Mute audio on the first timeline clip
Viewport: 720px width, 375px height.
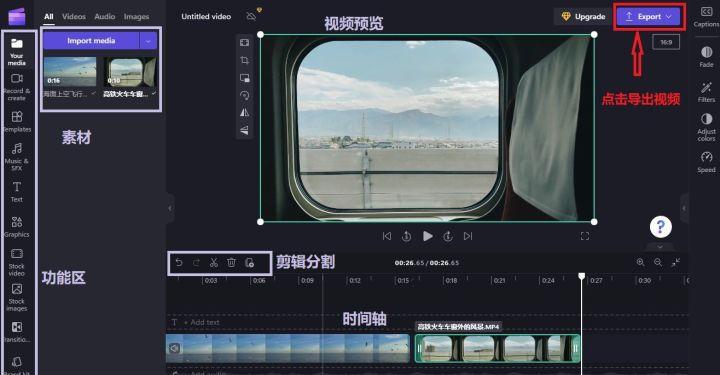pyautogui.click(x=174, y=348)
